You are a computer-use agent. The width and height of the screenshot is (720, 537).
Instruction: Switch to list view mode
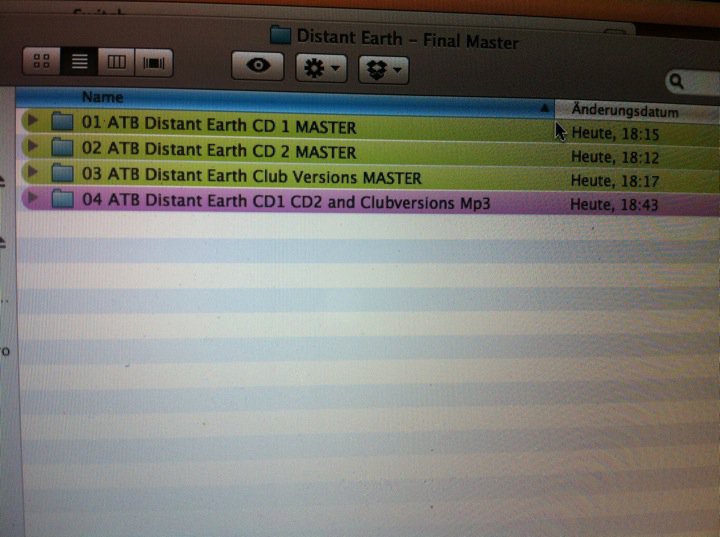(79, 62)
